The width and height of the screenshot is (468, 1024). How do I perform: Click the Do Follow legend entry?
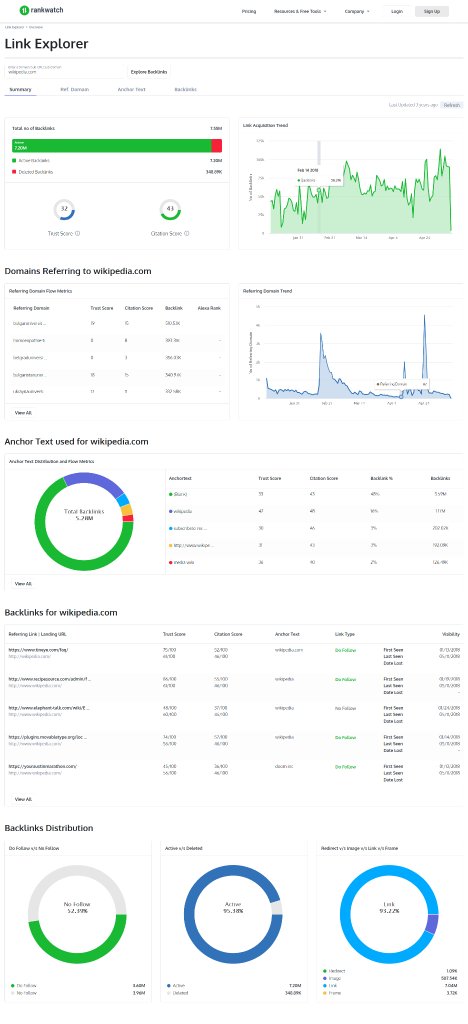[x=24, y=985]
